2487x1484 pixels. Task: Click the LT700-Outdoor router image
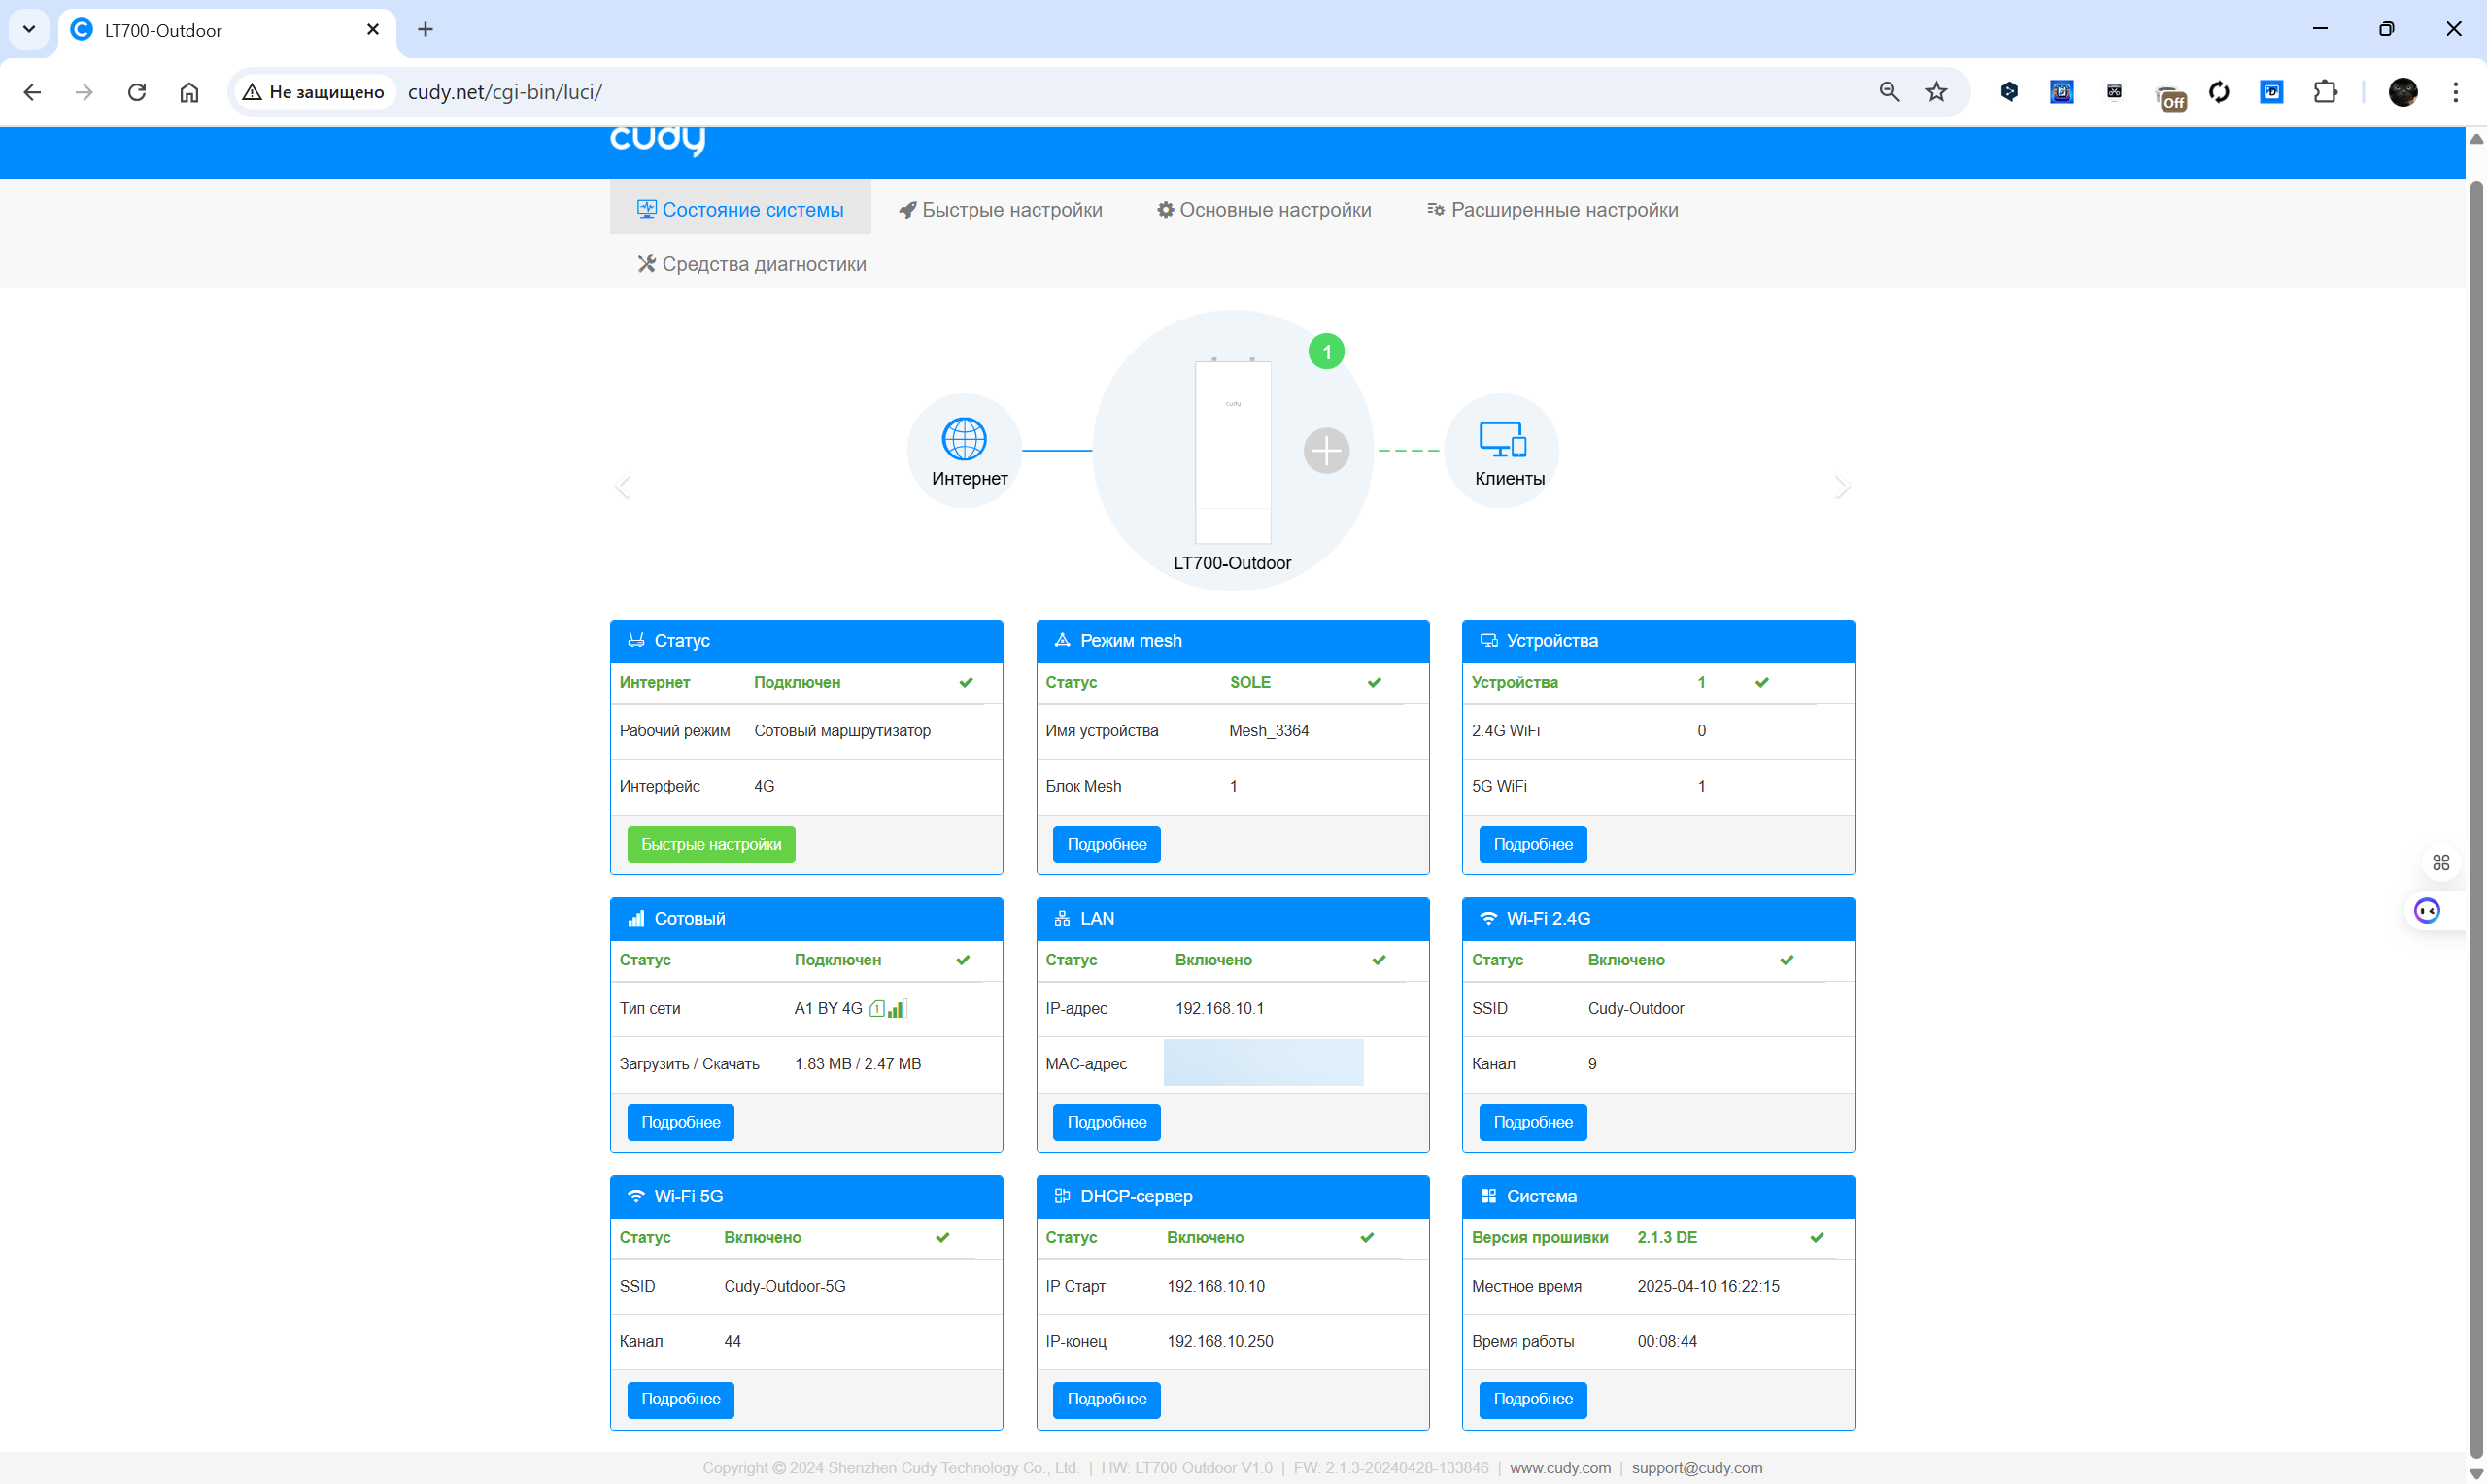click(1232, 452)
